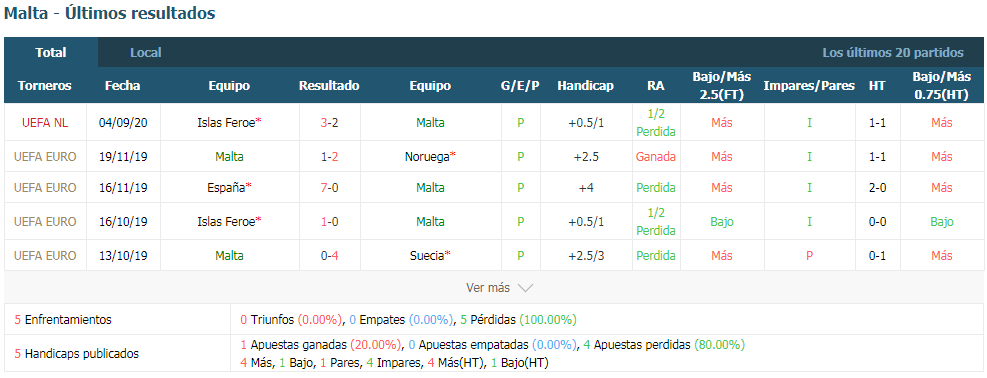The image size is (987, 378).
Task: Open the 1-2 result against Noruega
Action: pos(329,157)
